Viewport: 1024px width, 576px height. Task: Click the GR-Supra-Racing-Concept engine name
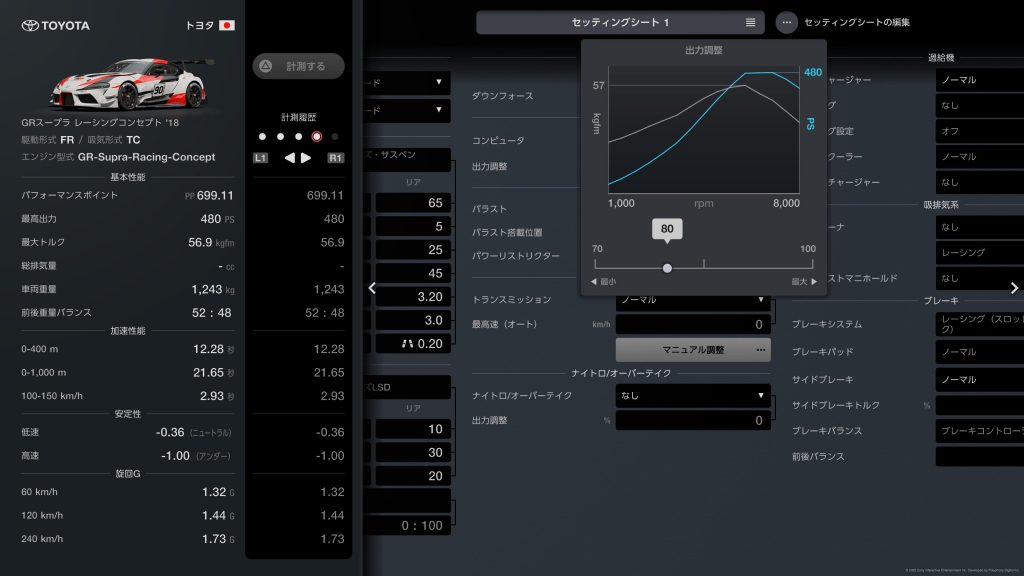146,157
